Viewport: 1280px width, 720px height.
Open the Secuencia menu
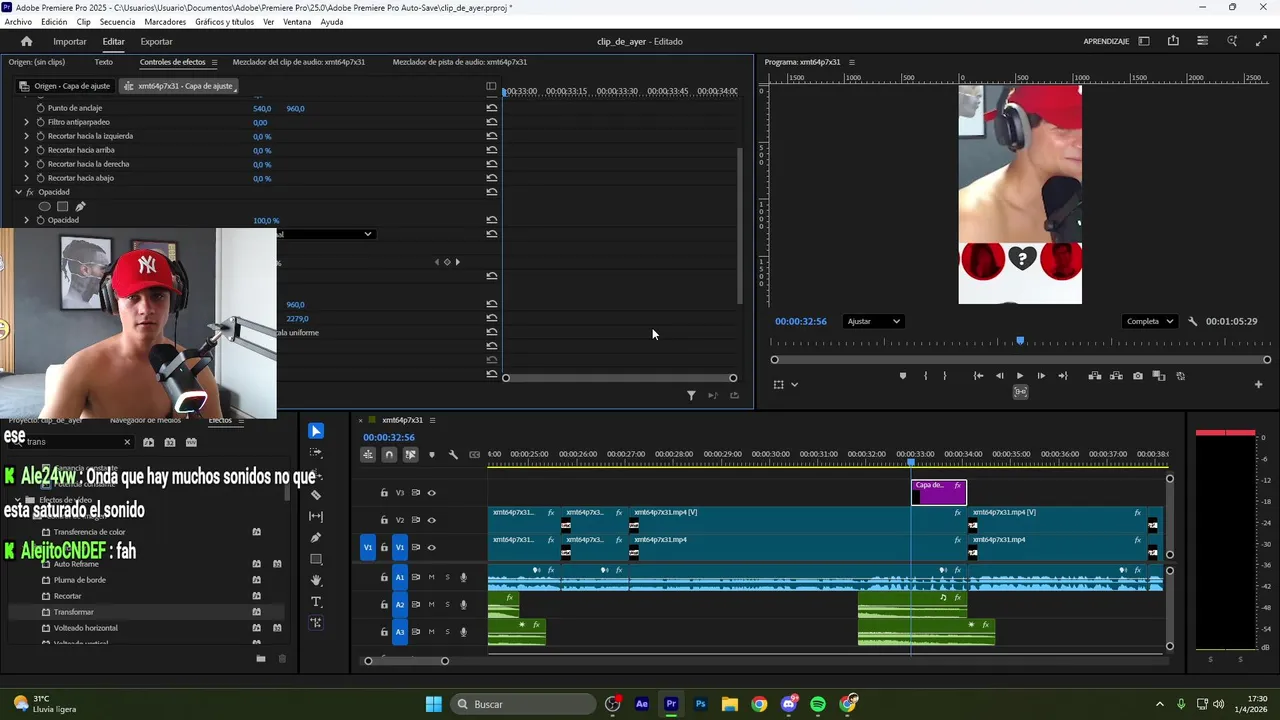tap(117, 22)
